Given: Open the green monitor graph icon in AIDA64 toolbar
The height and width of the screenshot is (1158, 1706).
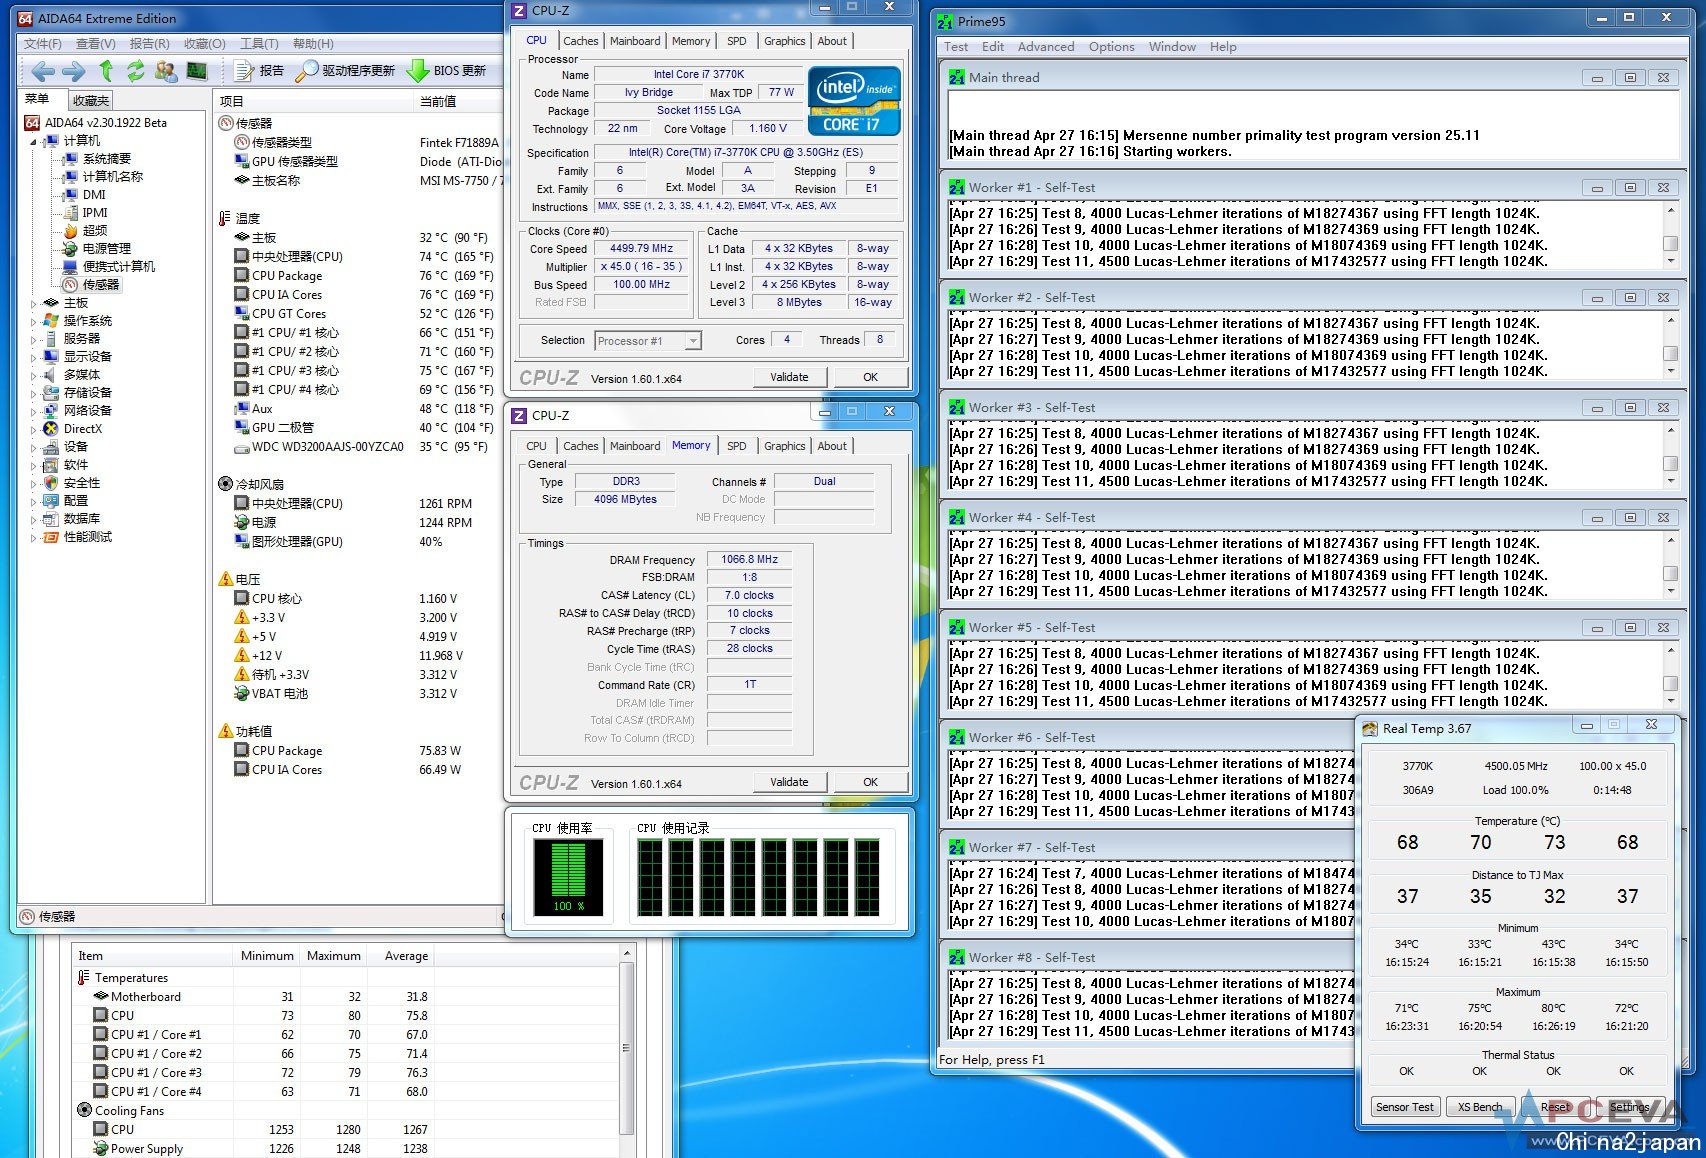Looking at the screenshot, I should pyautogui.click(x=197, y=71).
